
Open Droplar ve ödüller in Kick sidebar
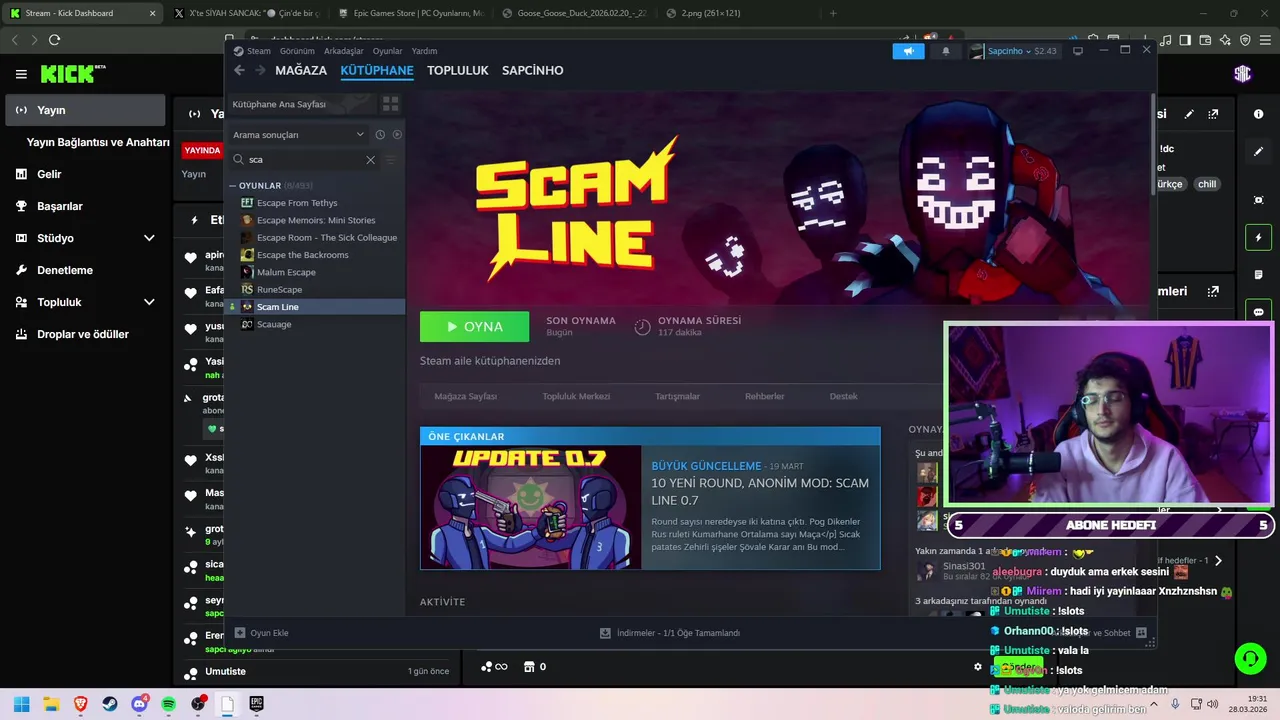click(85, 334)
